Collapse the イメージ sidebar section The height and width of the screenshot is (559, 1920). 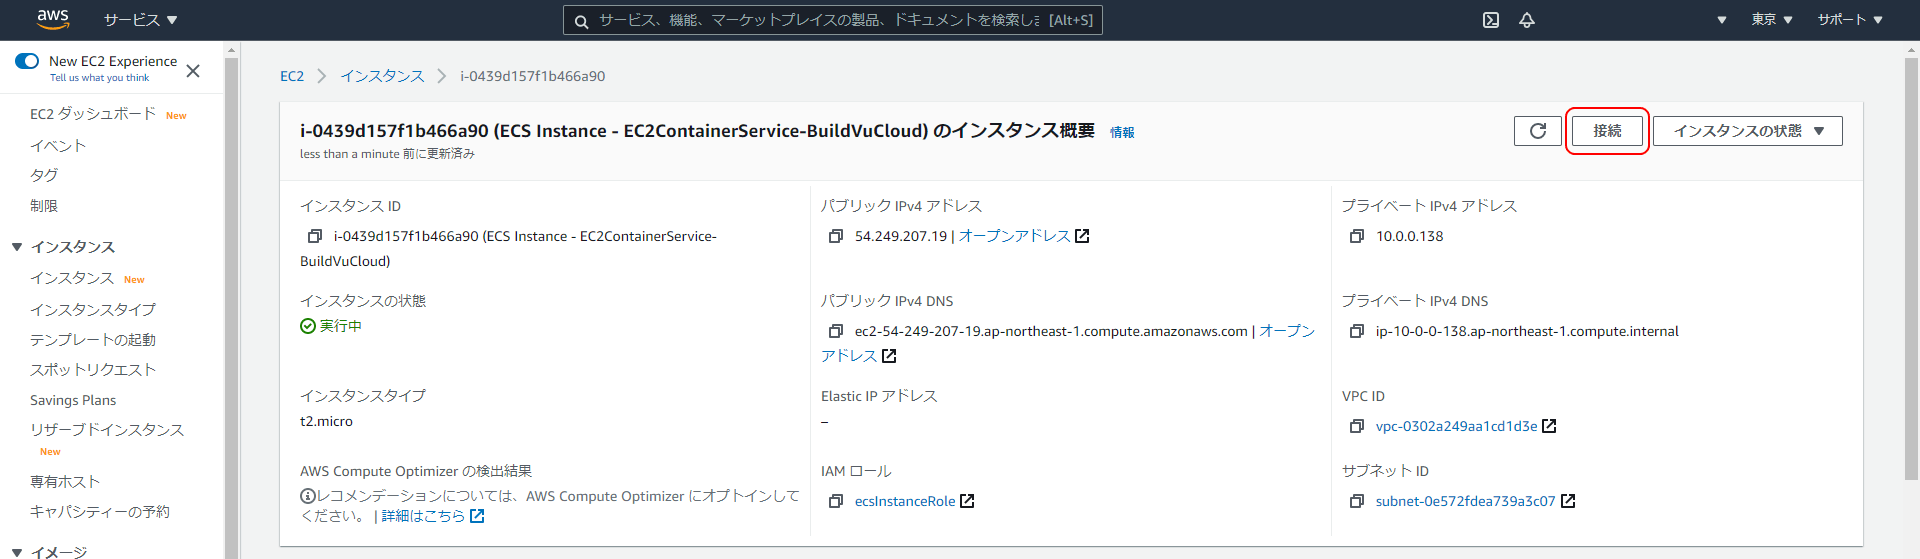[x=17, y=552]
